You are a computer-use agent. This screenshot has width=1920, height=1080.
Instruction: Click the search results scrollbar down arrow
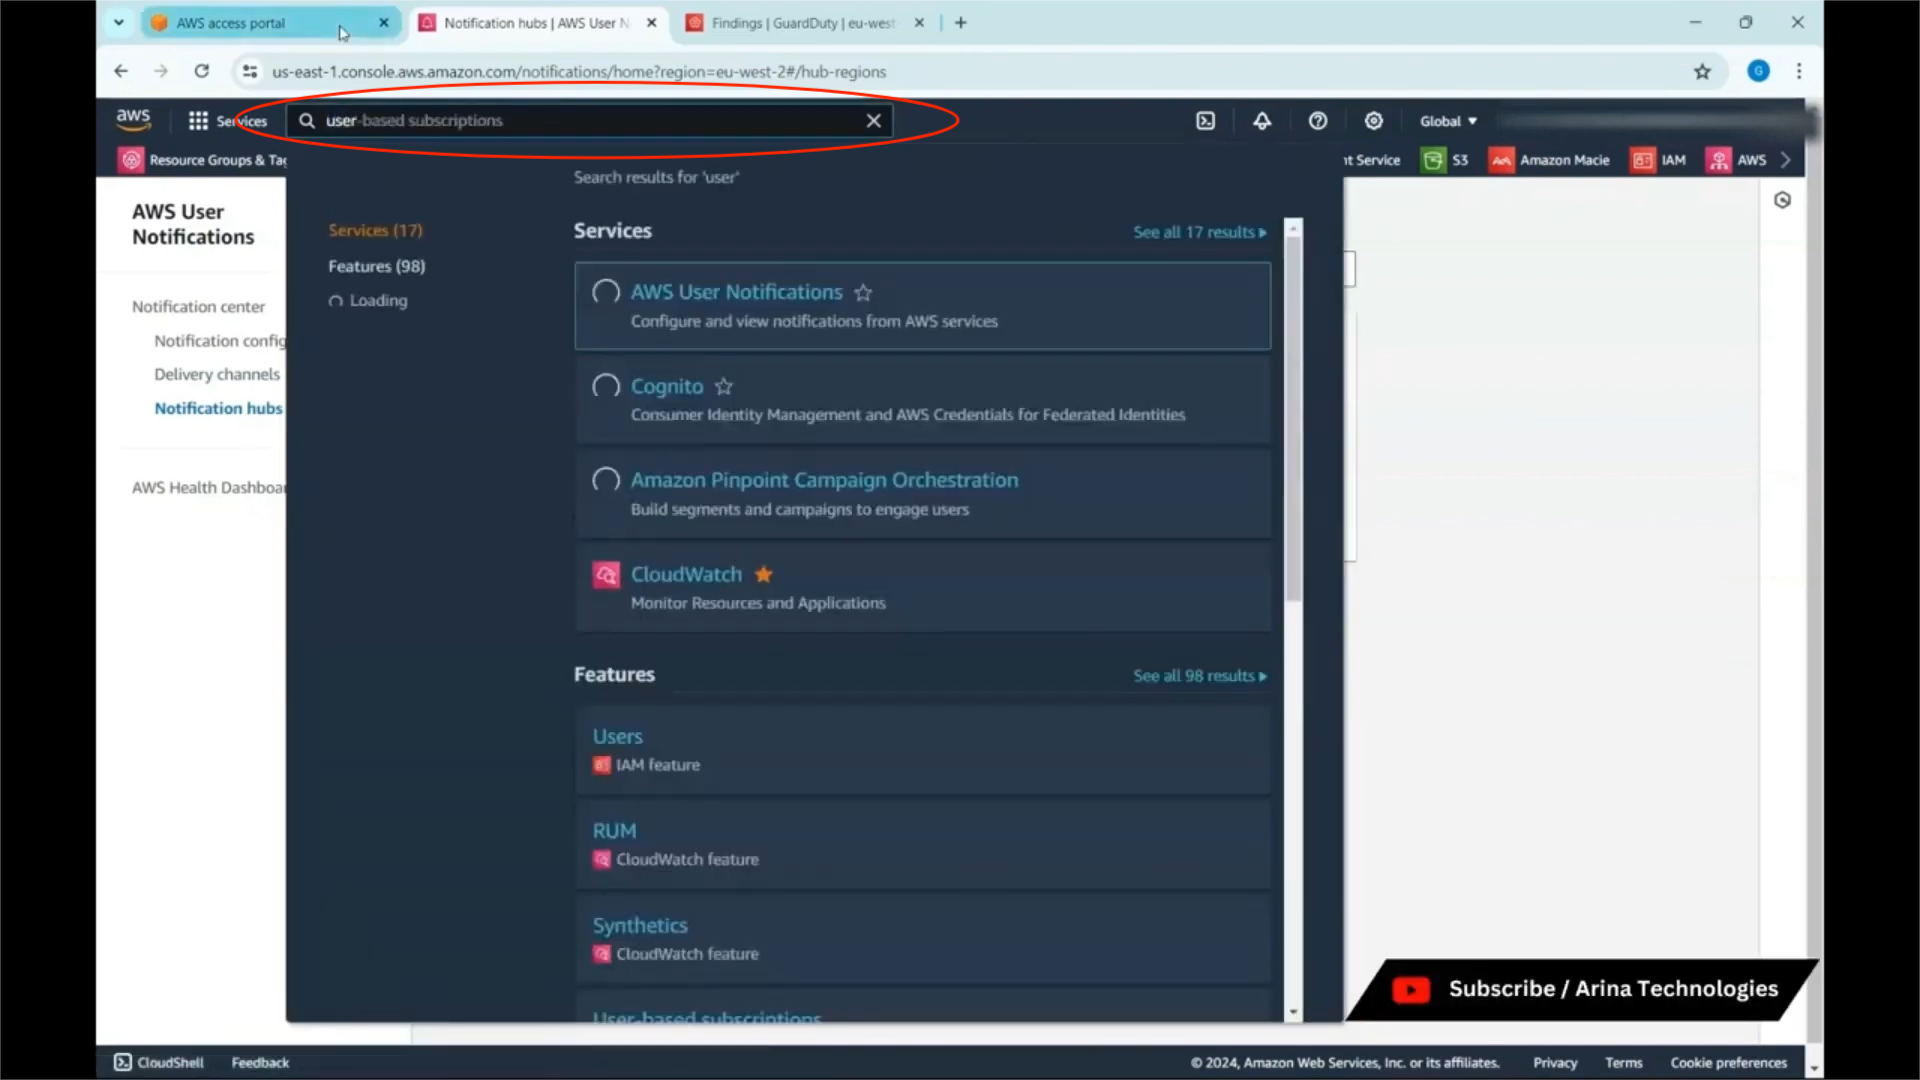1293,1012
